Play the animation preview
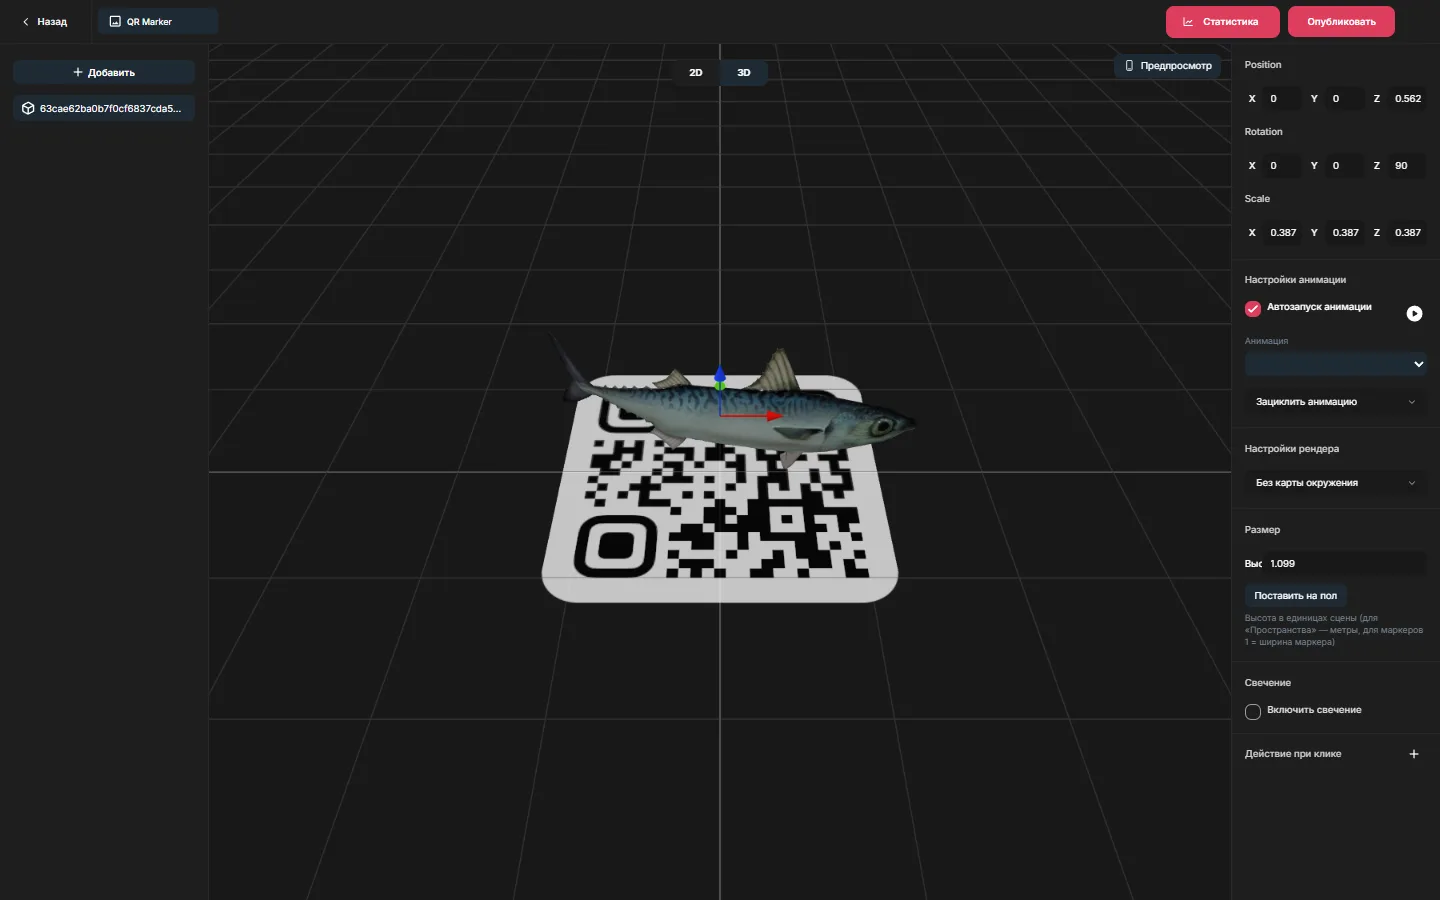 pos(1414,314)
